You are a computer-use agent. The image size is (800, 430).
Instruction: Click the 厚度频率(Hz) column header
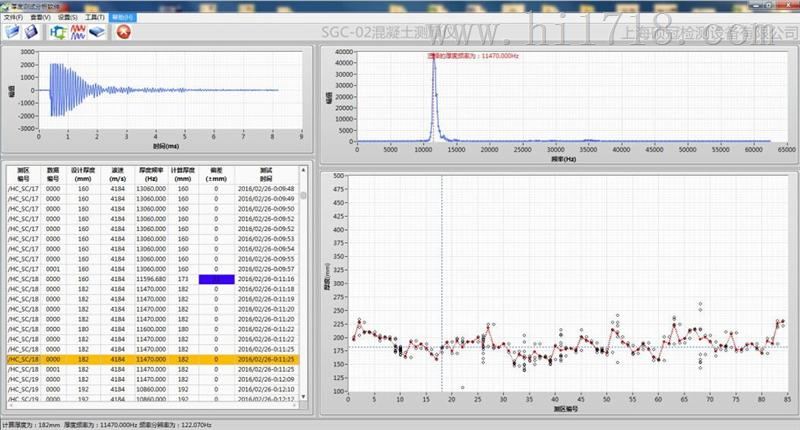[x=151, y=174]
